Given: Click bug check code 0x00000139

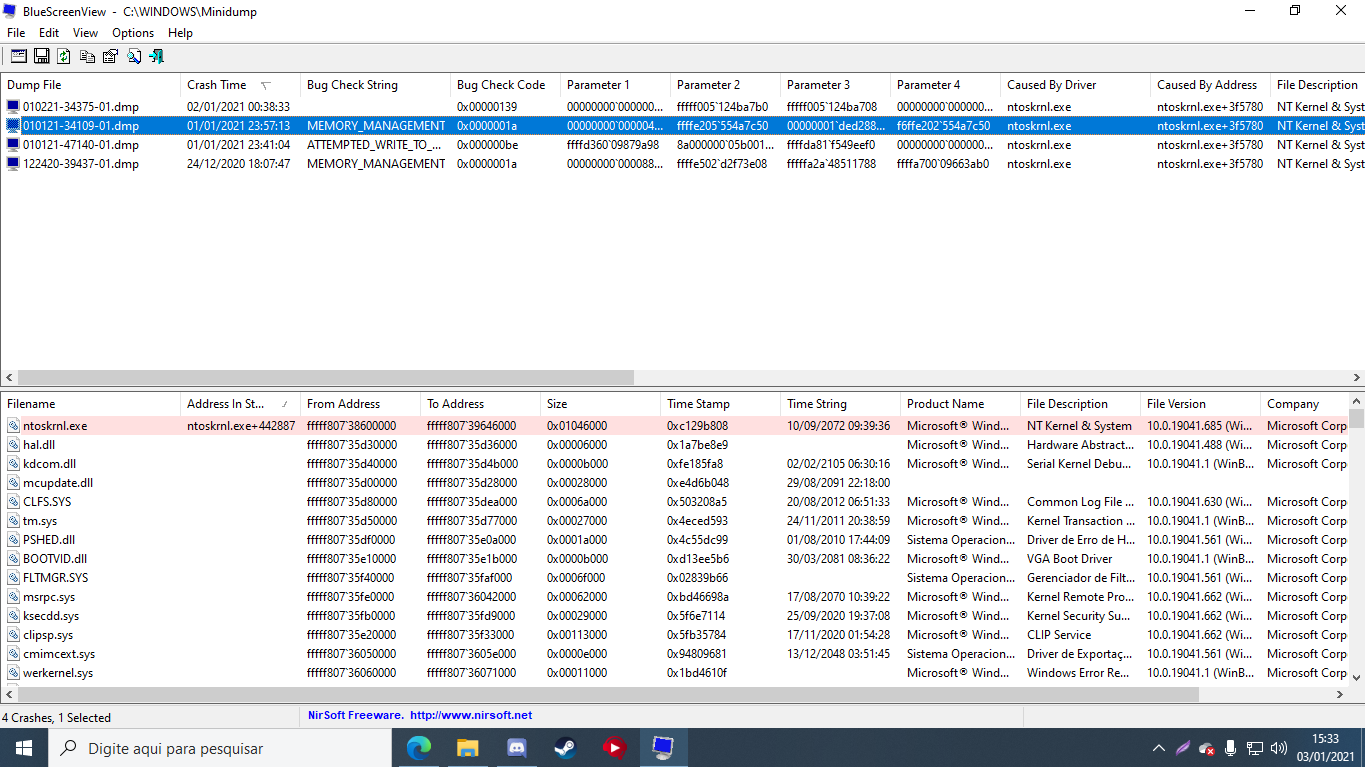Looking at the screenshot, I should (x=487, y=107).
